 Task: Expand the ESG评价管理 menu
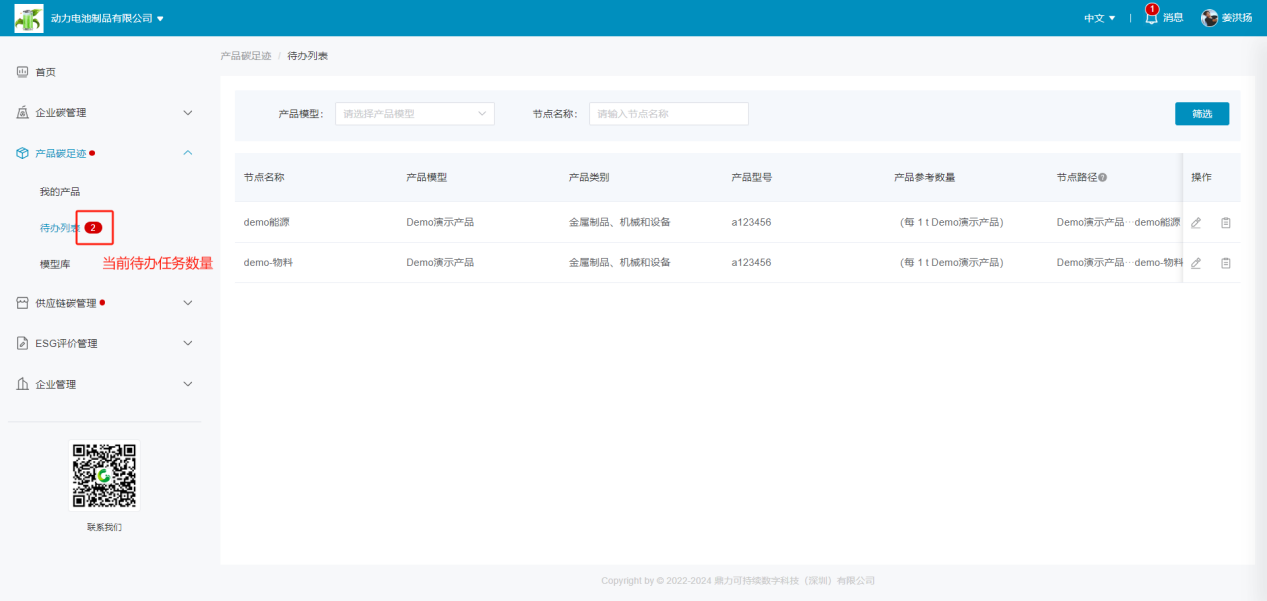[x=105, y=344]
